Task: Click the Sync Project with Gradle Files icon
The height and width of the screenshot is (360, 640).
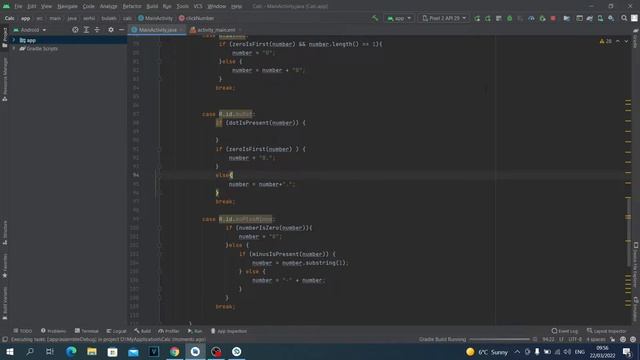Action: point(590,18)
